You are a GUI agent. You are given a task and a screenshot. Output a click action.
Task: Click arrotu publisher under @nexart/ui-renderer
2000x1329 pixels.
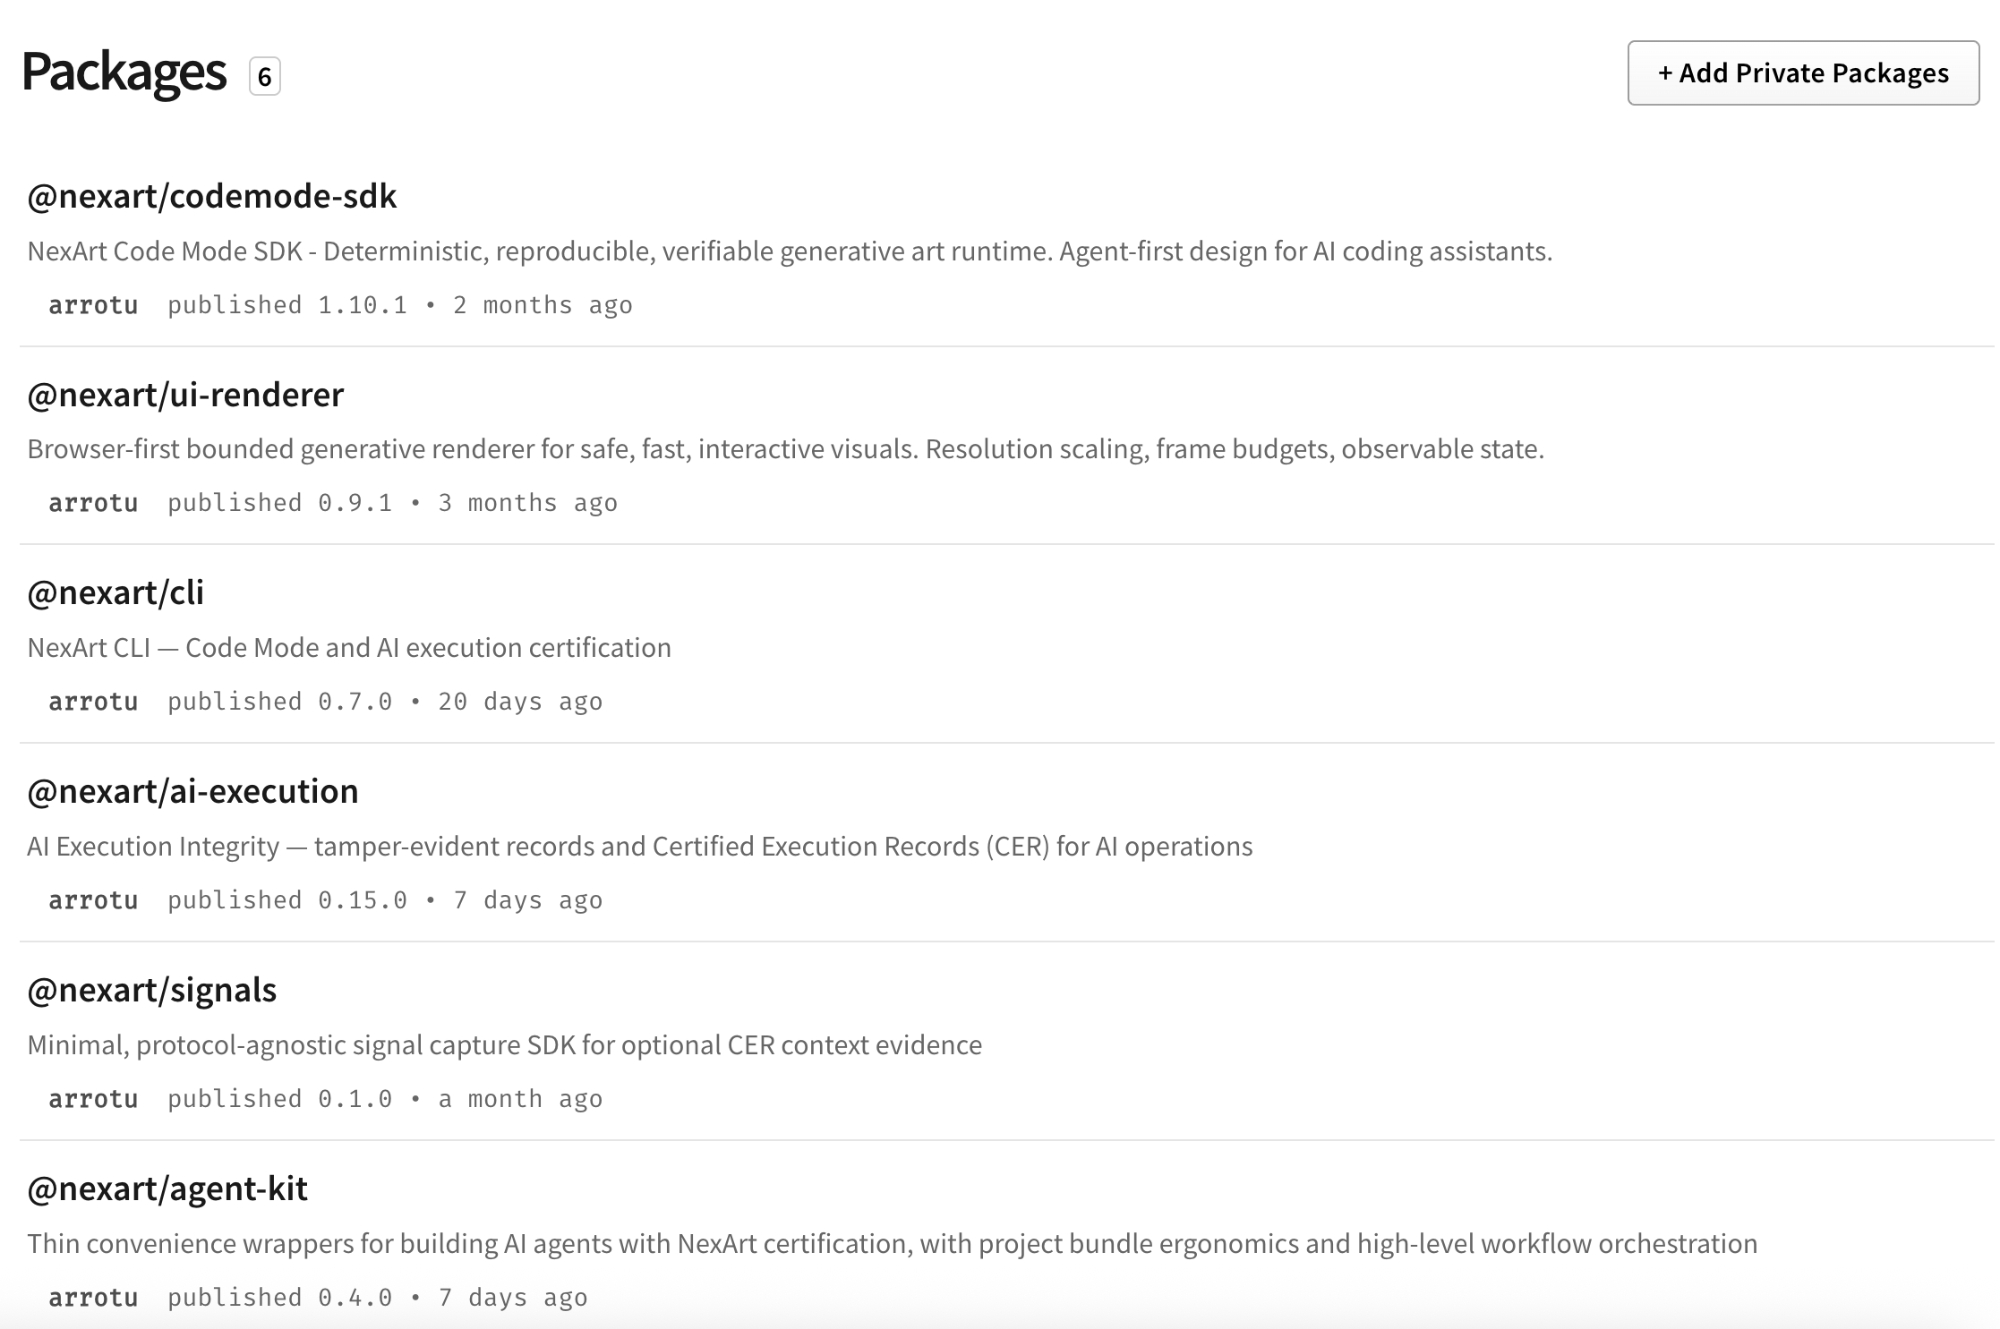(x=93, y=503)
